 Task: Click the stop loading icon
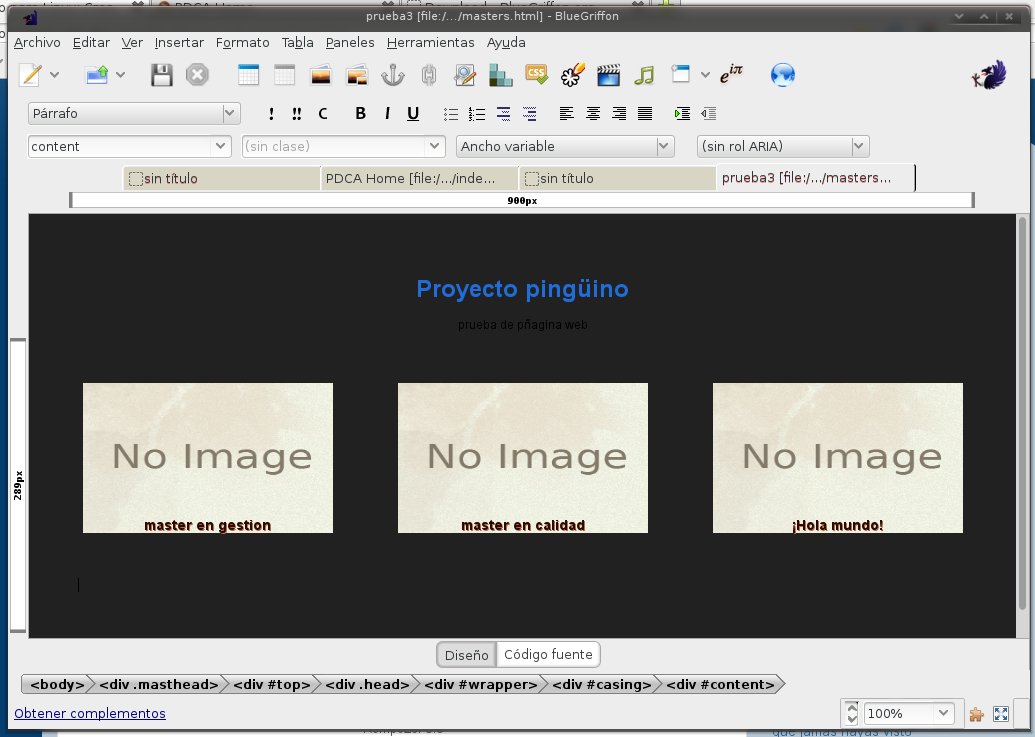pyautogui.click(x=197, y=75)
